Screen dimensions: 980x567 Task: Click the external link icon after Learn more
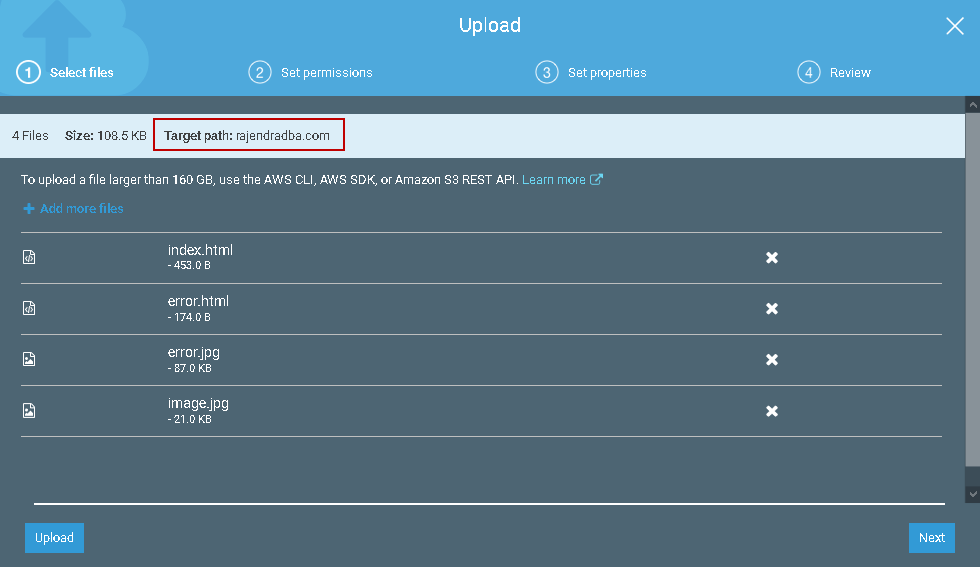click(596, 179)
